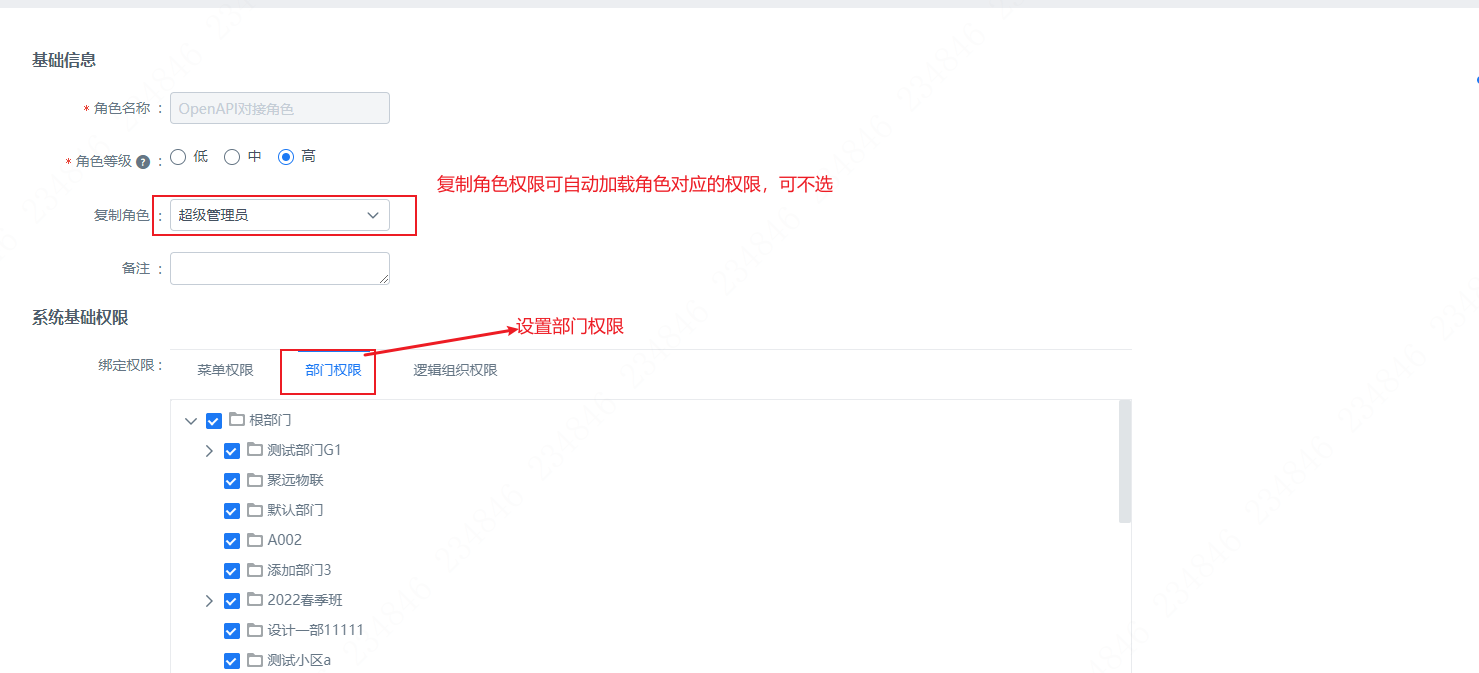Image resolution: width=1479 pixels, height=673 pixels.
Task: Click the folder icon beside 默认部门
Action: click(255, 510)
